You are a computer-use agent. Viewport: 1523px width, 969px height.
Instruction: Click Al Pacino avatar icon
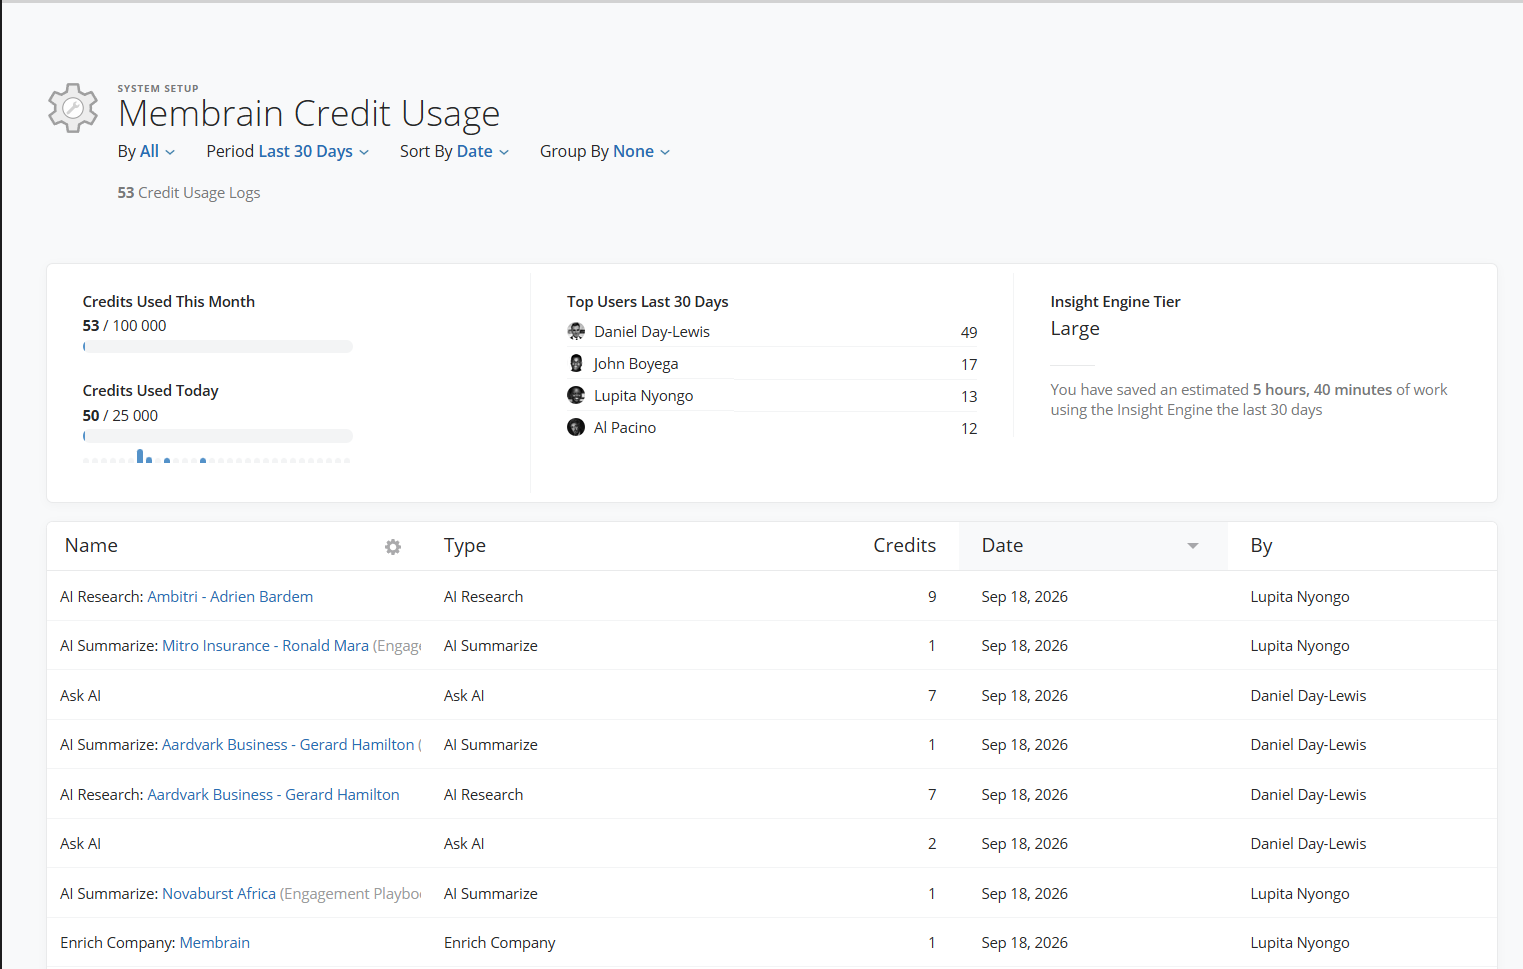(x=576, y=427)
